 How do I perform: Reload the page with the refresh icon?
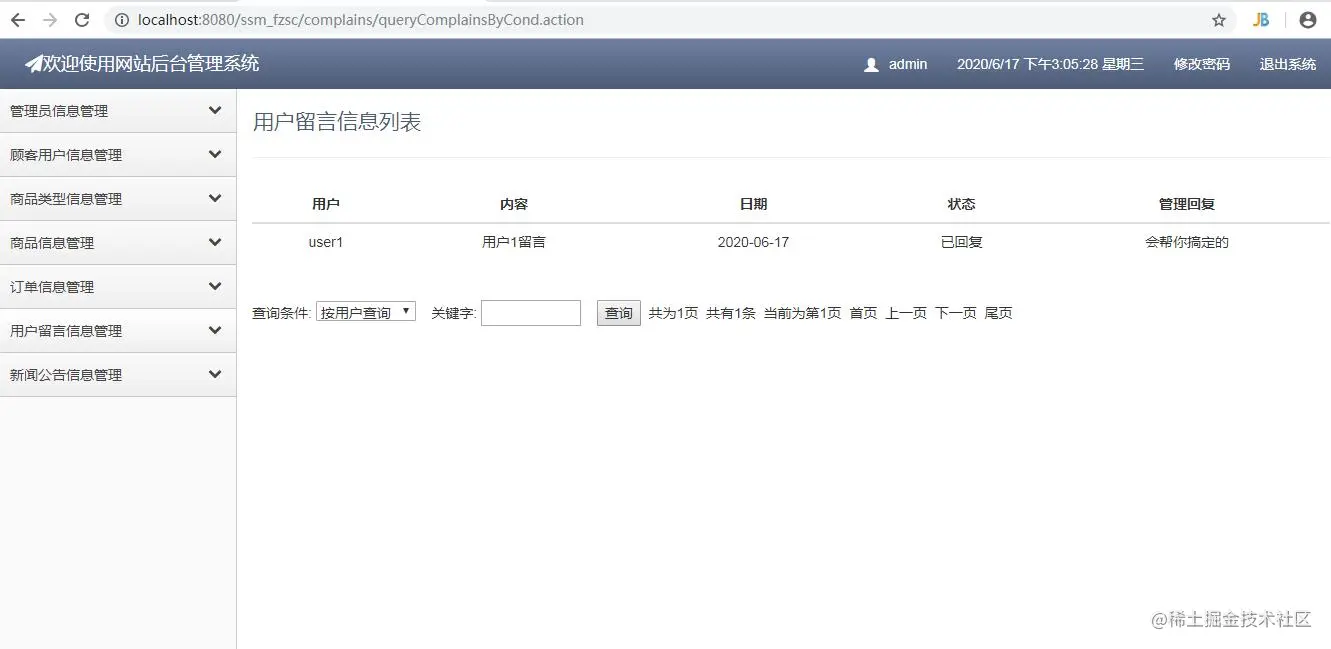pyautogui.click(x=83, y=20)
